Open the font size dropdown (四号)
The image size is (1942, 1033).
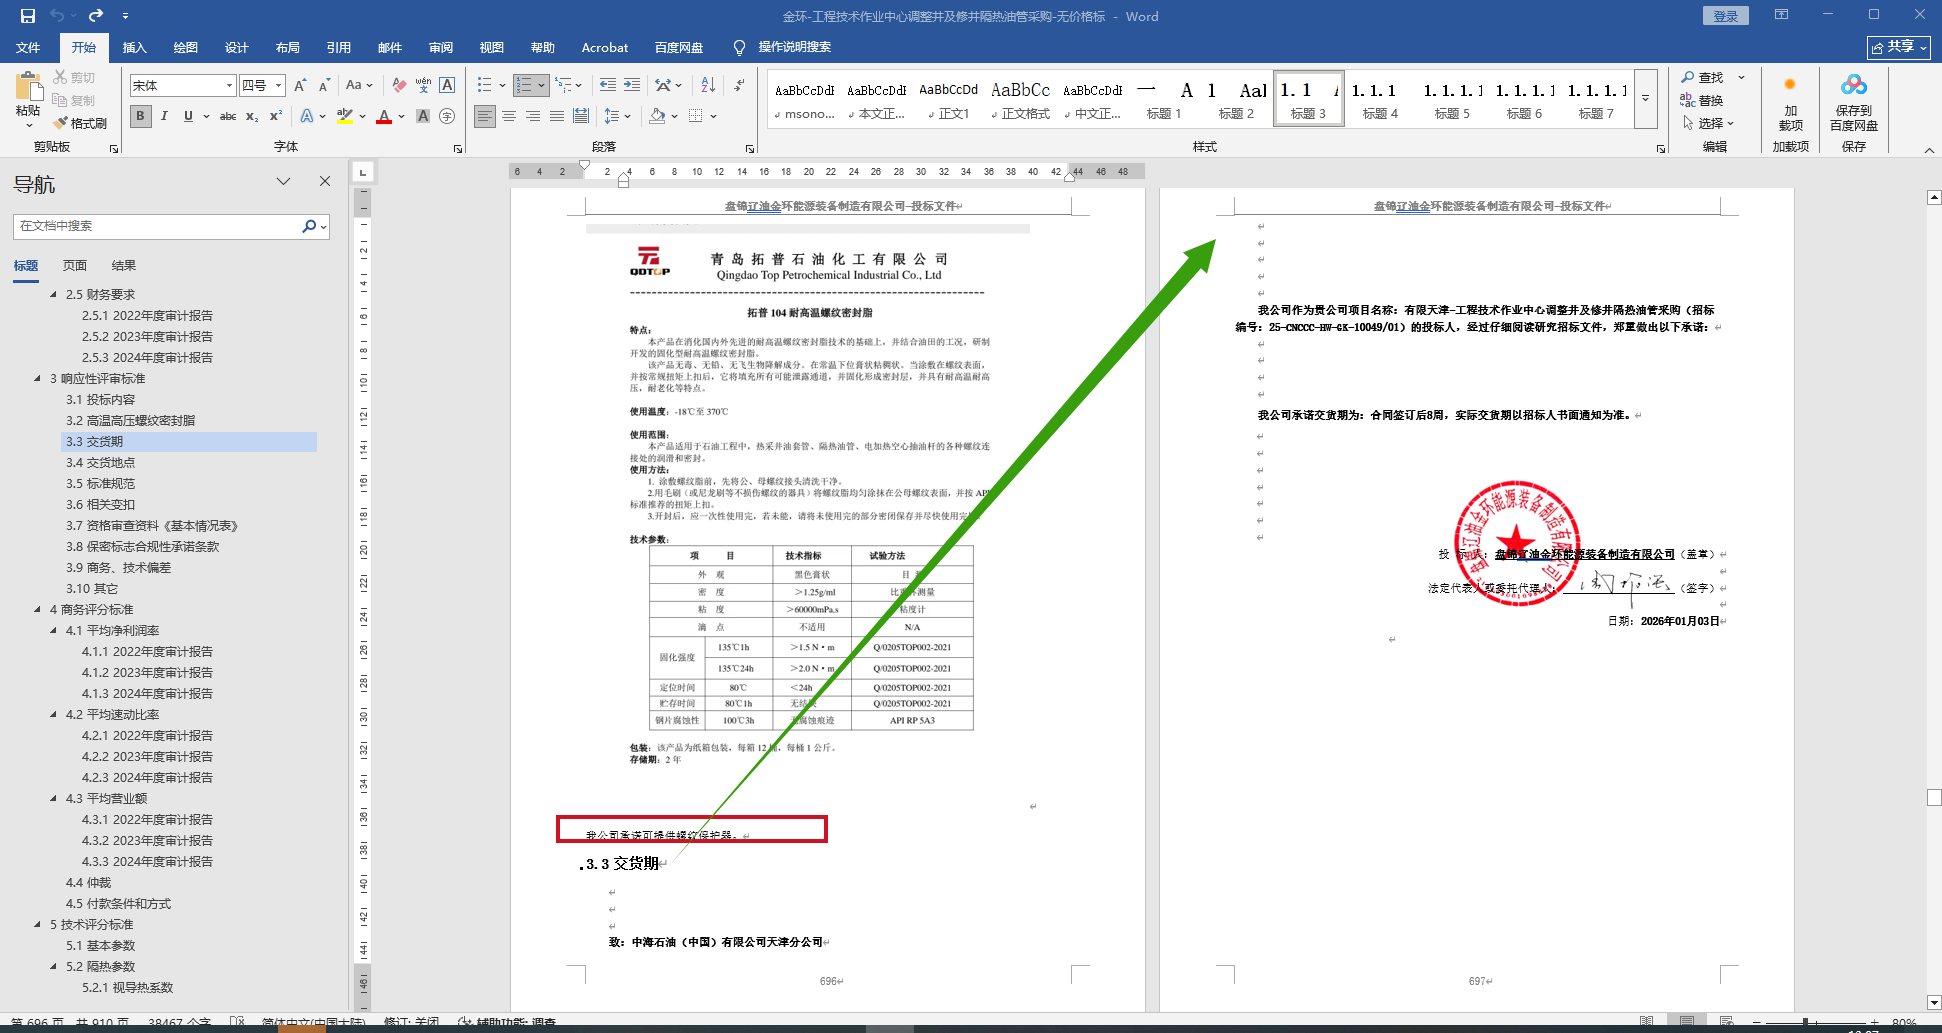[279, 86]
